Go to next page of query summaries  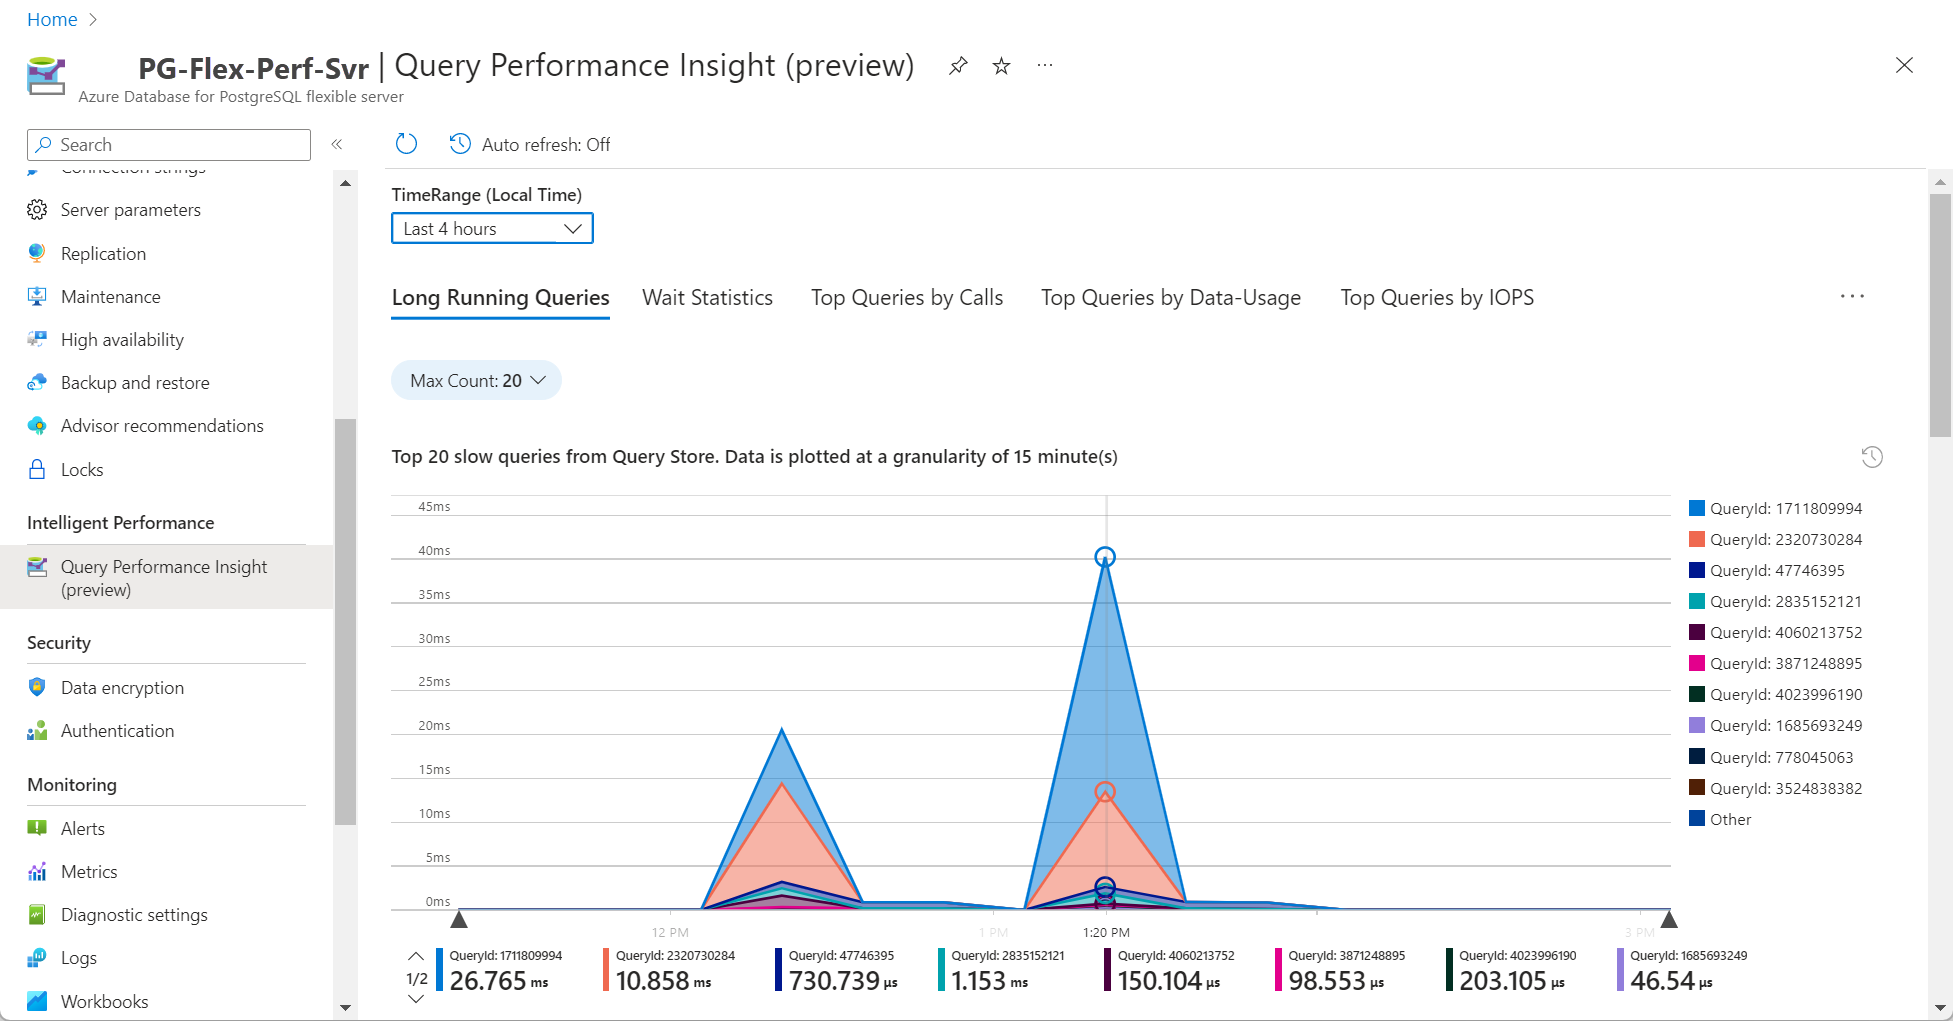(417, 999)
